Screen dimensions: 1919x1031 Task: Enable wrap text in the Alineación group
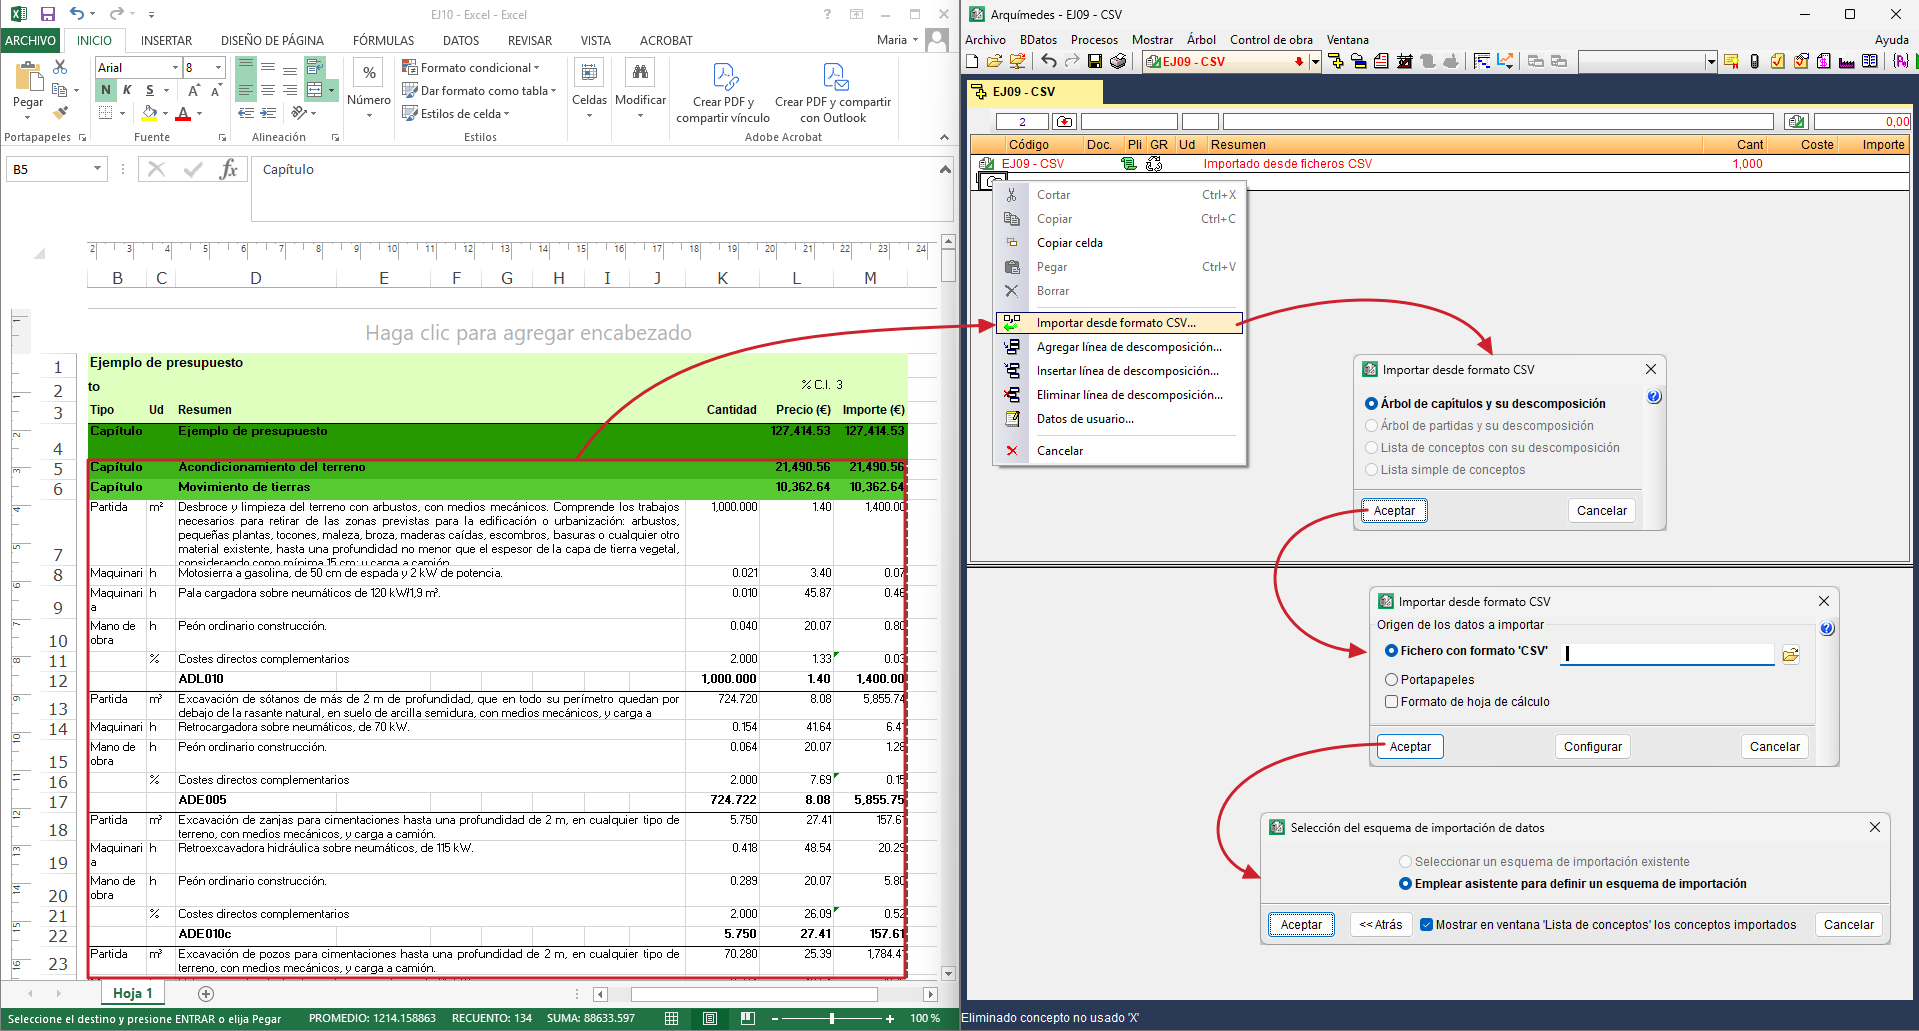(314, 67)
